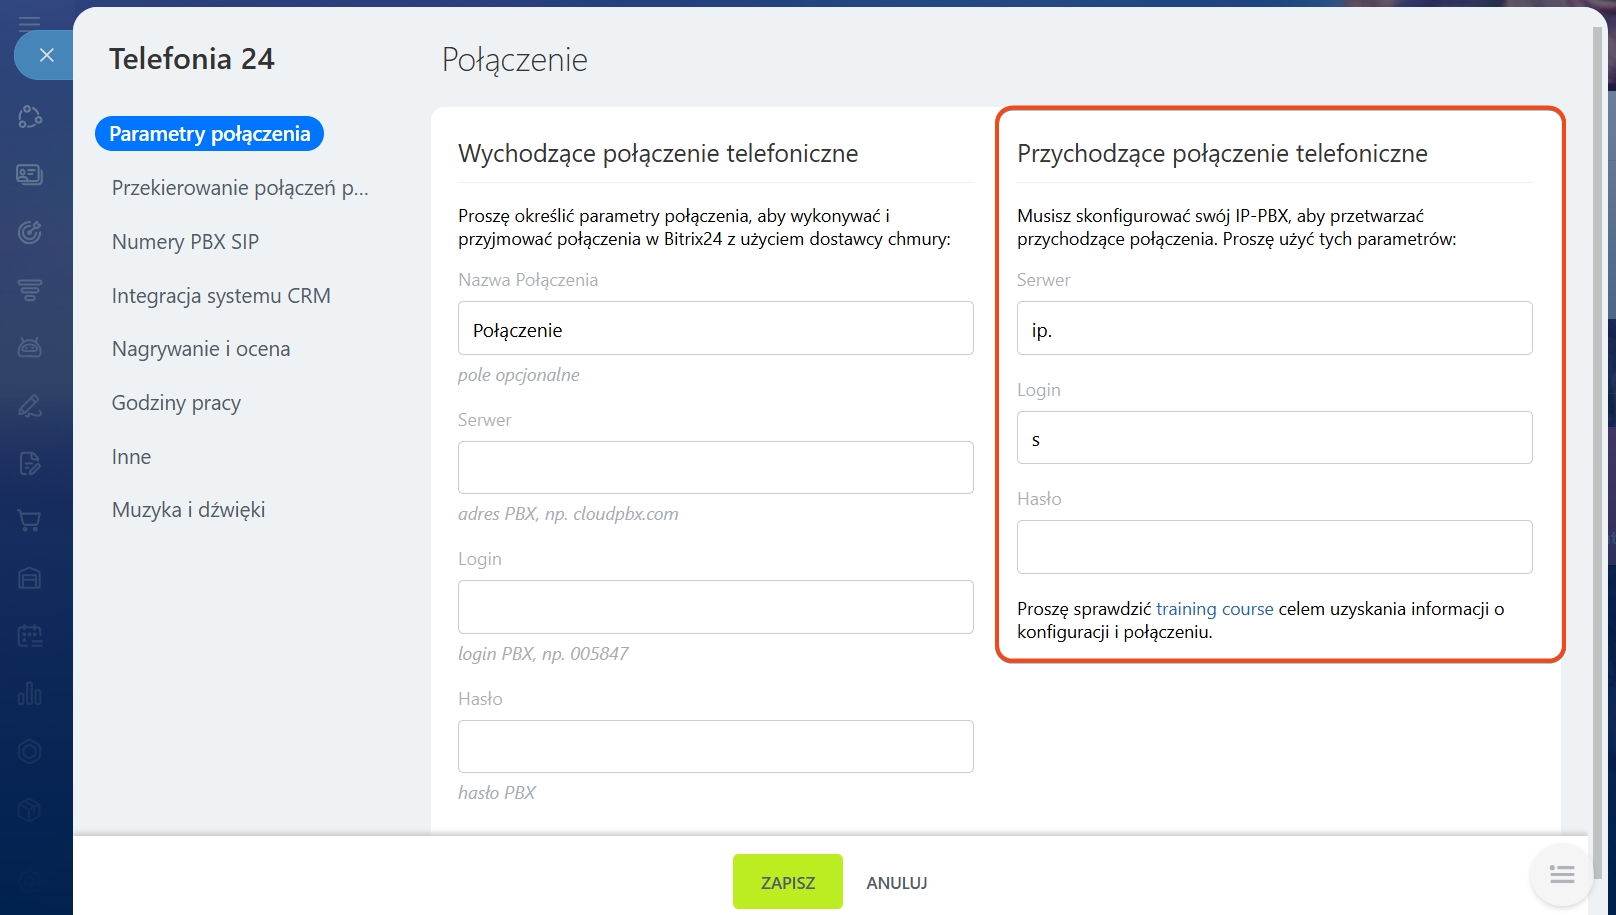Viewport: 1616px width, 915px height.
Task: Close the Telefonia 24 slider panel
Action: [x=46, y=55]
